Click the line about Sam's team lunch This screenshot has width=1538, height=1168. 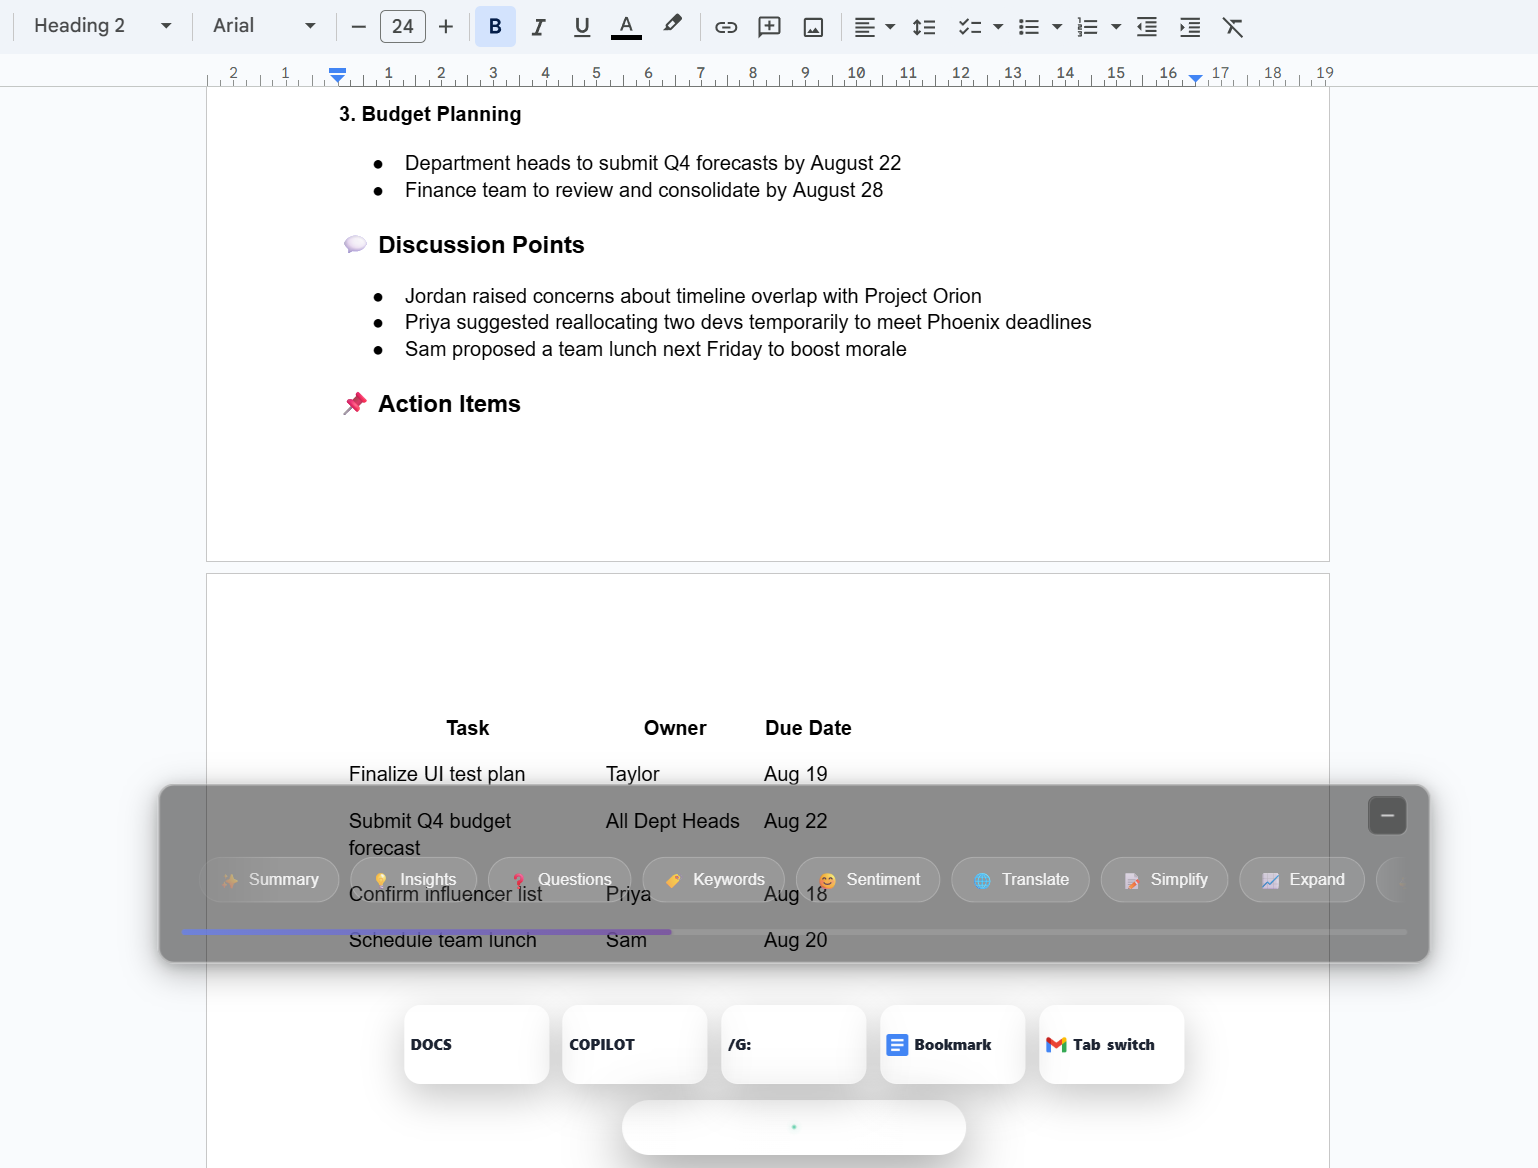pos(656,349)
